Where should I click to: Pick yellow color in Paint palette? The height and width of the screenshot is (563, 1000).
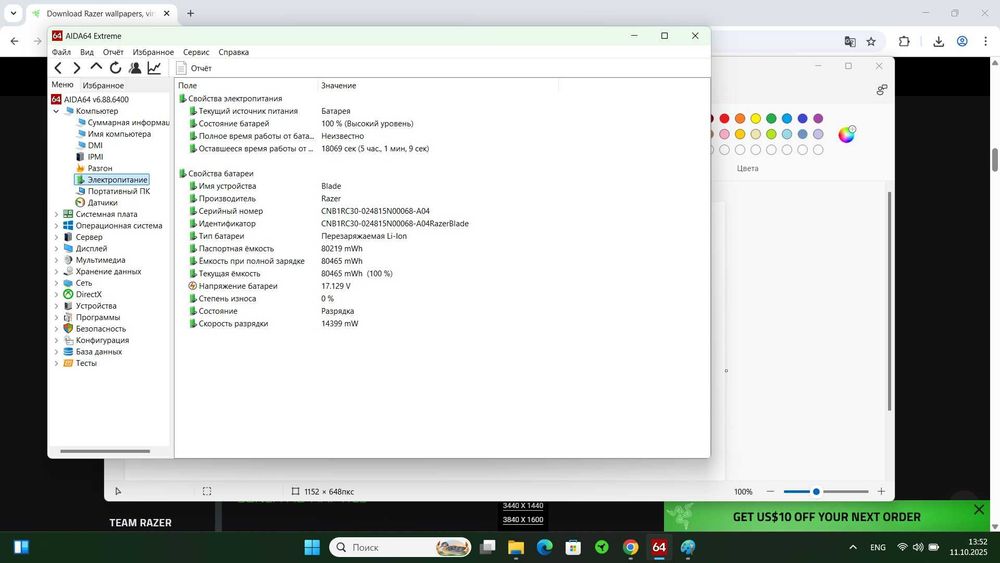point(756,119)
